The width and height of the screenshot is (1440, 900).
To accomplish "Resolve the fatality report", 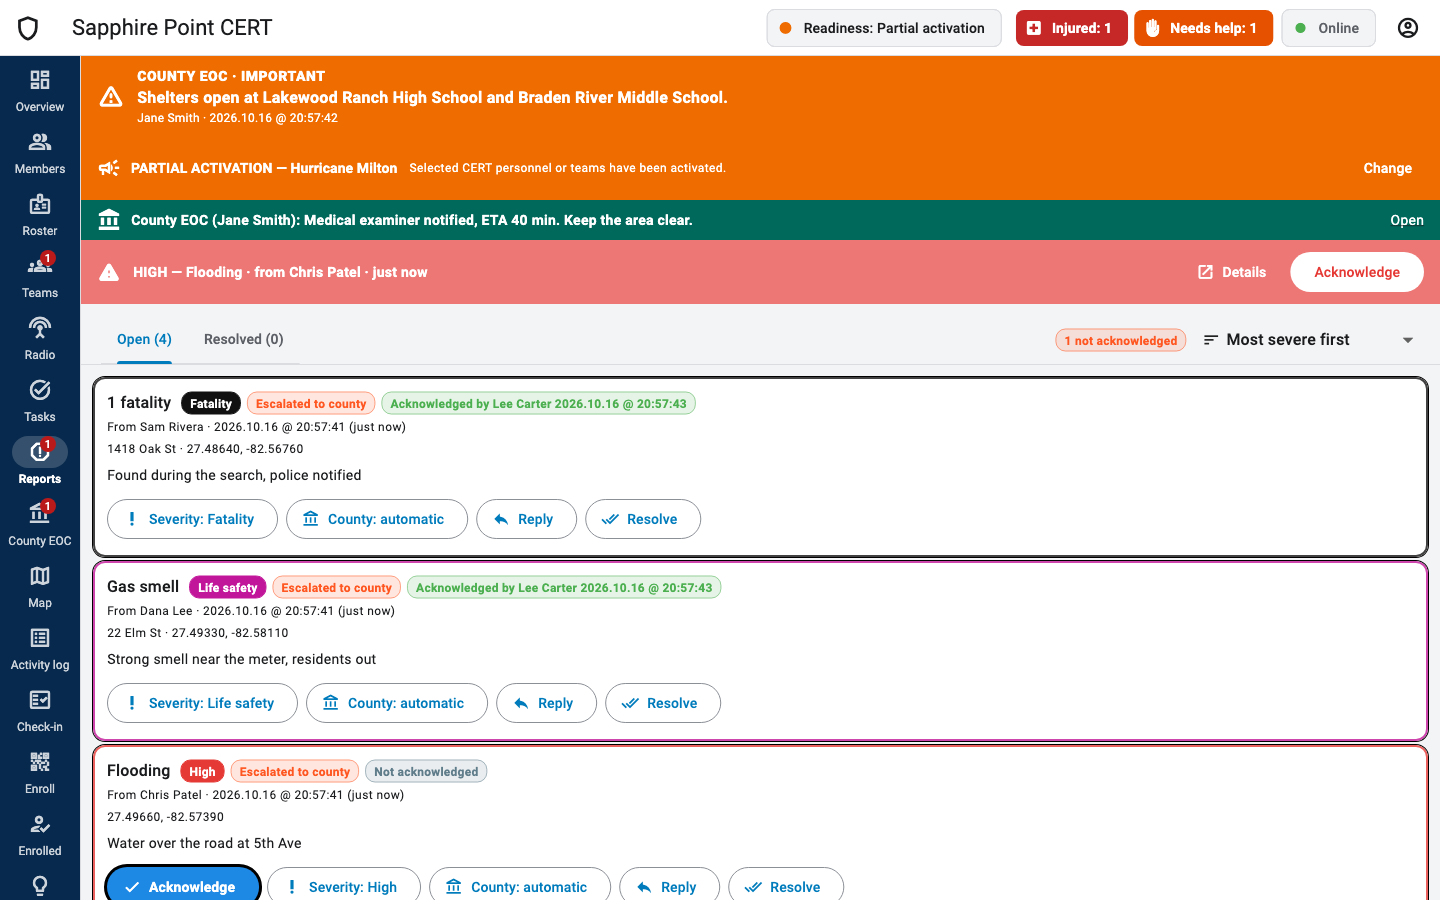I will tap(643, 519).
